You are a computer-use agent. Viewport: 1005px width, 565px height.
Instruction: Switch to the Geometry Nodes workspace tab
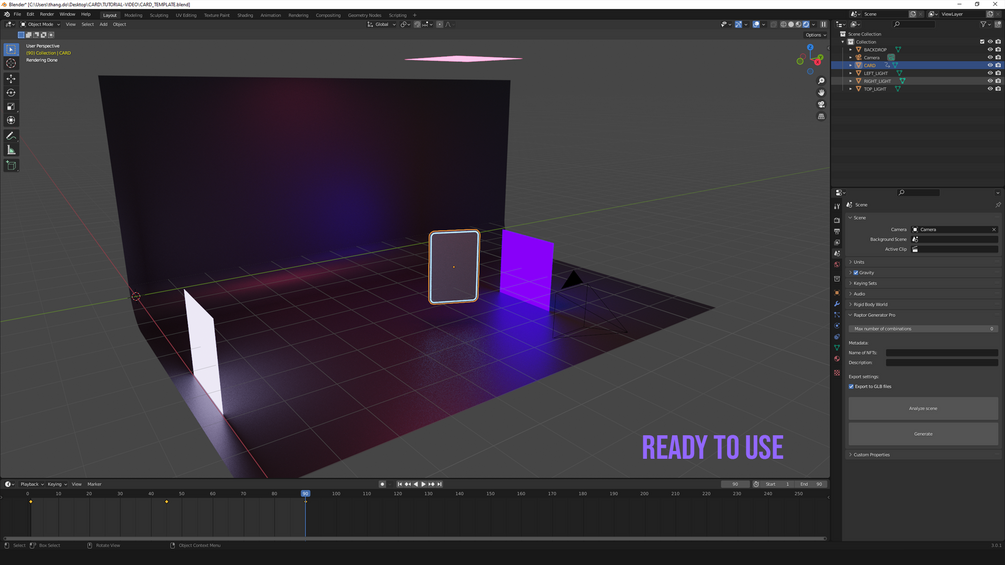click(x=364, y=15)
